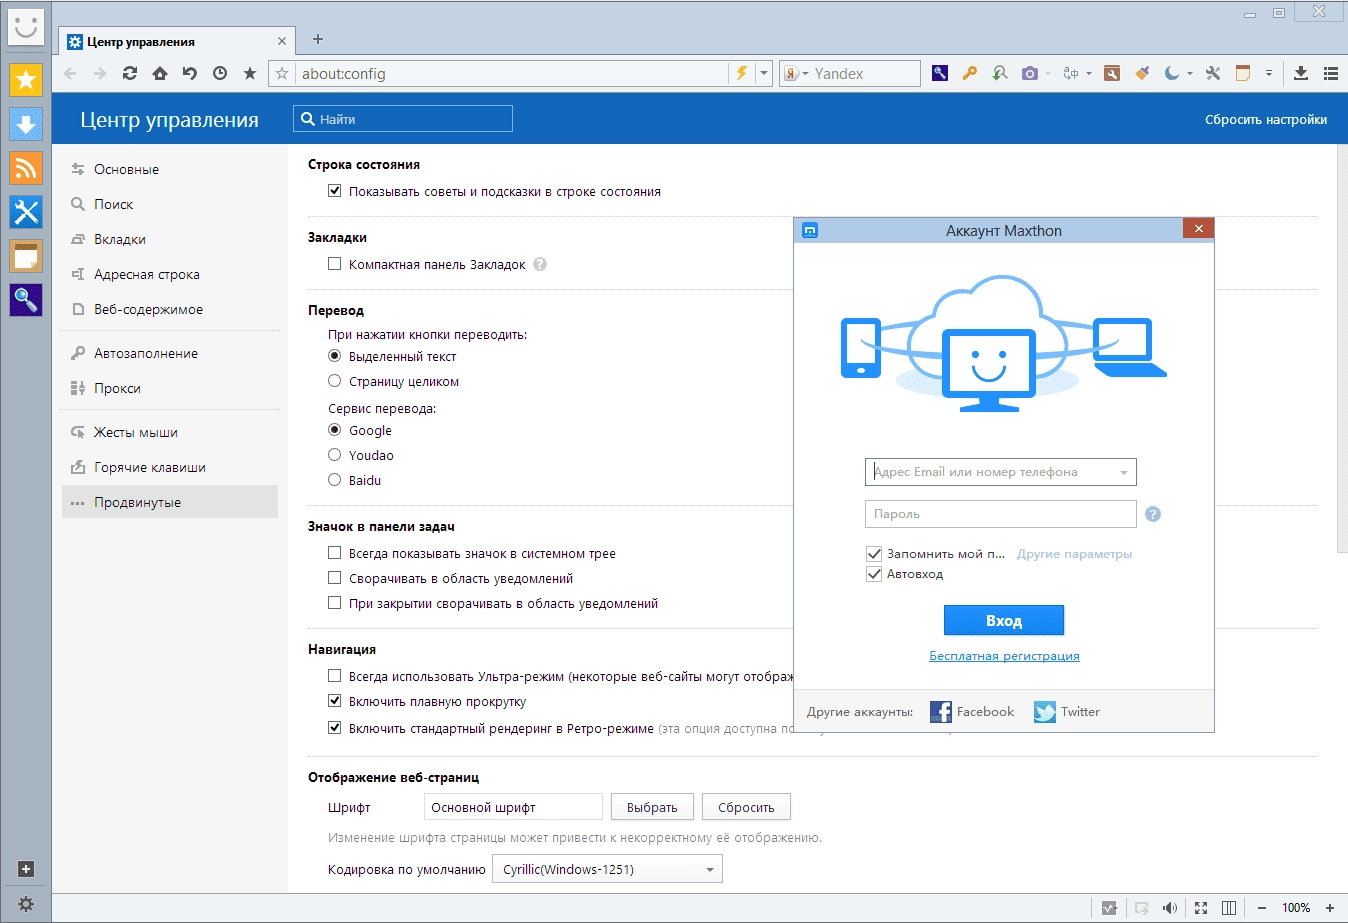Add a sidebar extension with the plus icon

point(26,869)
